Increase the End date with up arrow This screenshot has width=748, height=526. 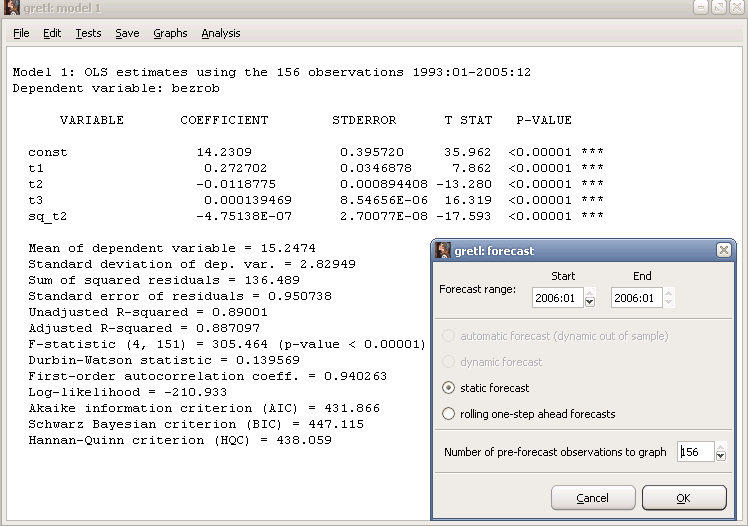click(x=669, y=293)
